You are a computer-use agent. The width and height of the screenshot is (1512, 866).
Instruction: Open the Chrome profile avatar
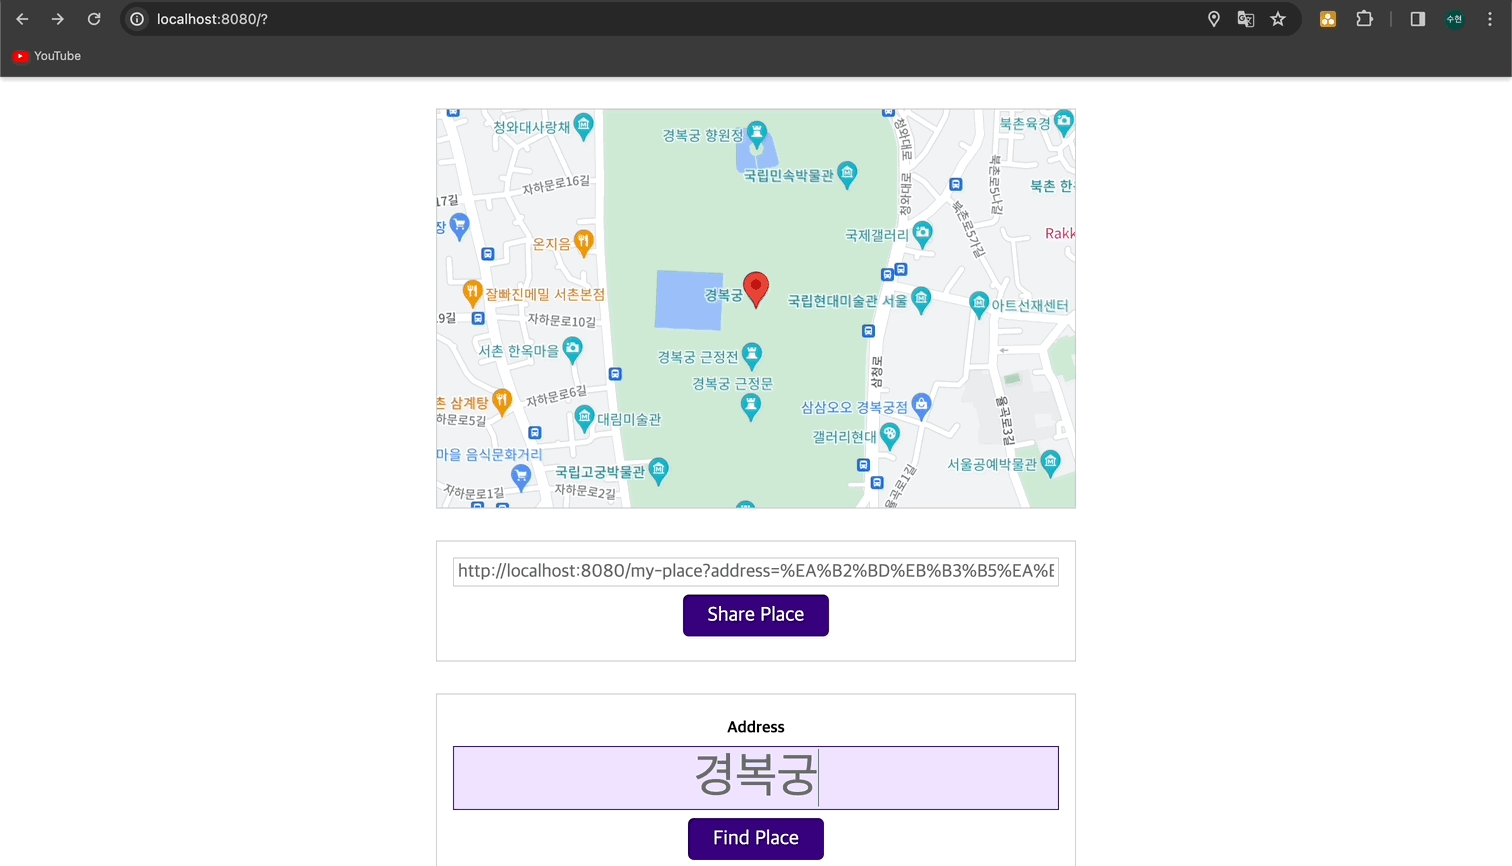pyautogui.click(x=1454, y=19)
